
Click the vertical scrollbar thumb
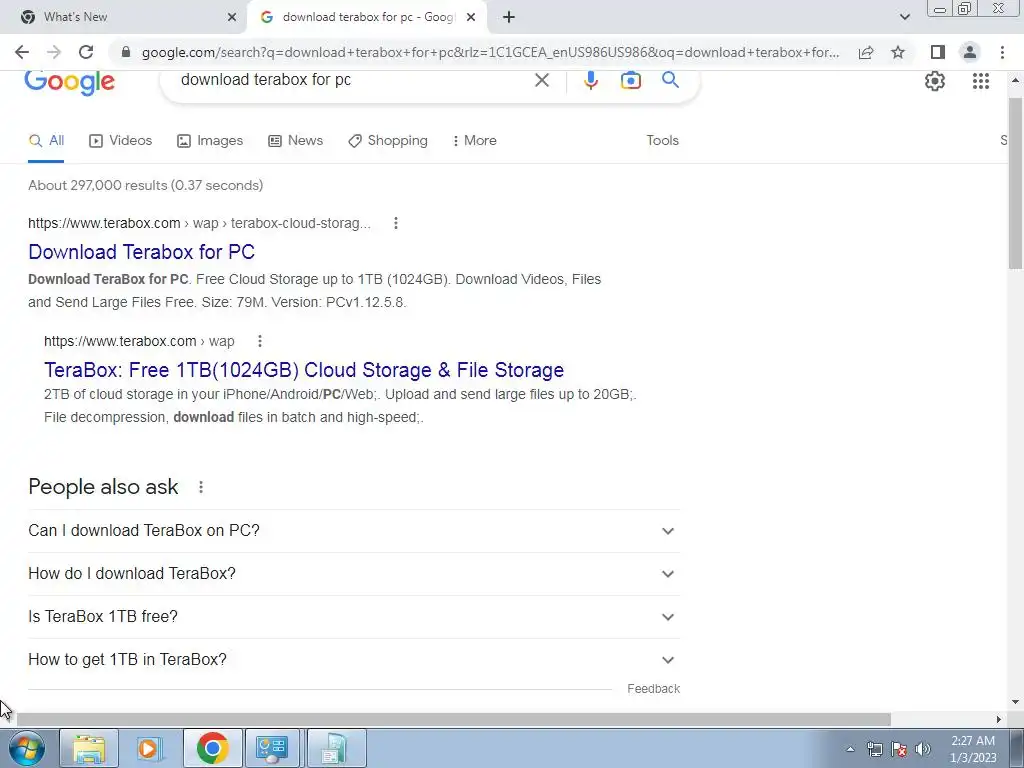click(1015, 183)
